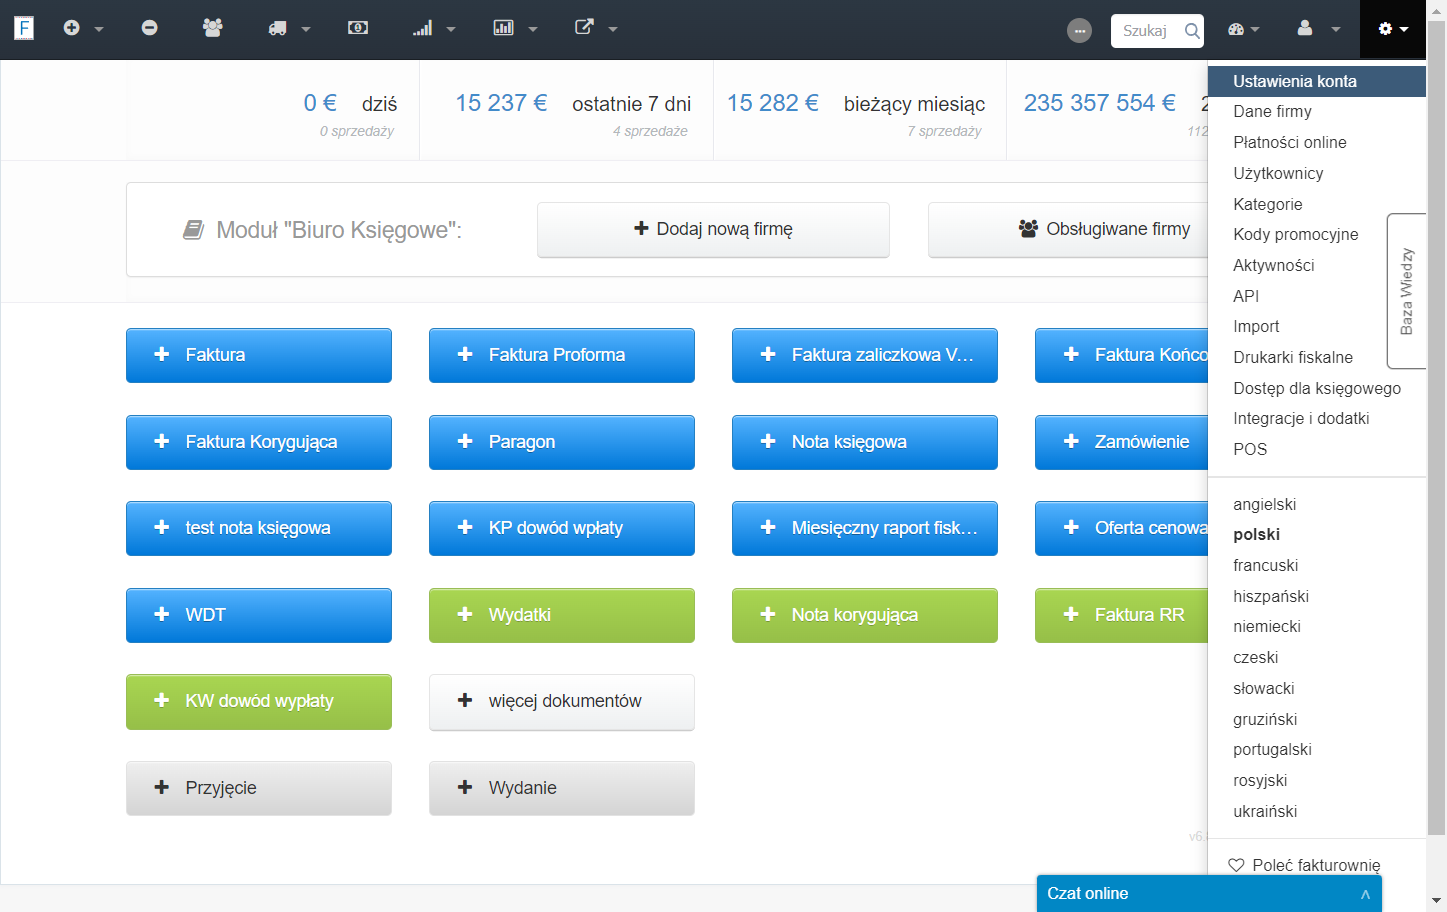Click the round ellipsis icon in navbar

click(1079, 31)
